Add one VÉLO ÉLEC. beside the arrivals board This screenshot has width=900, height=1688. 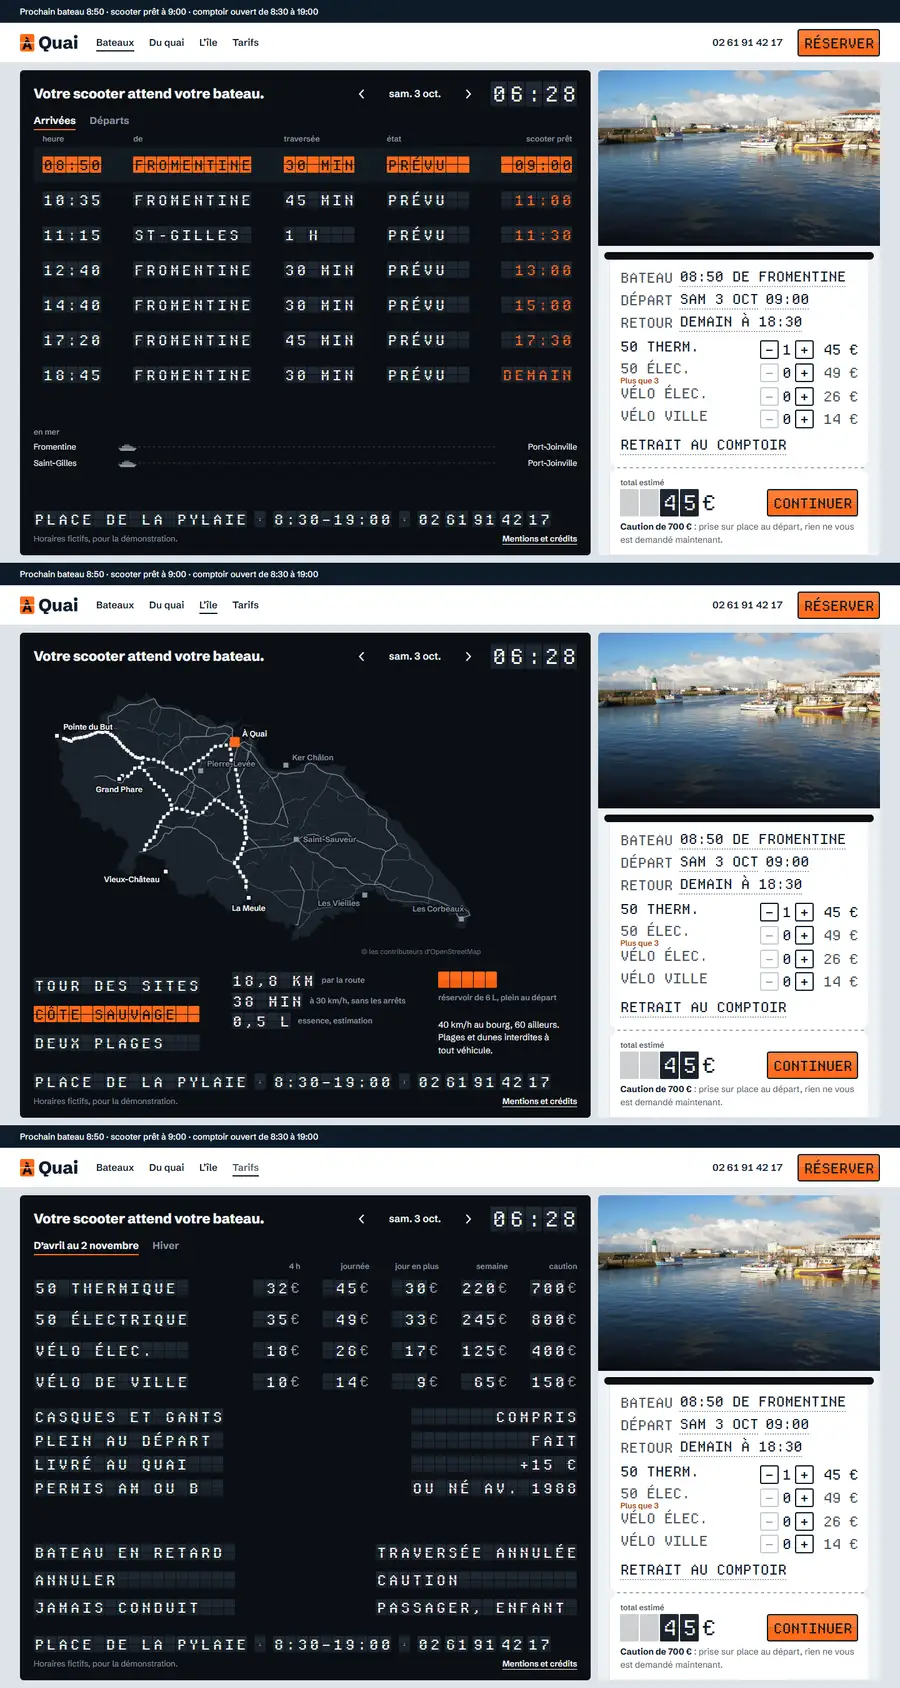coord(804,397)
